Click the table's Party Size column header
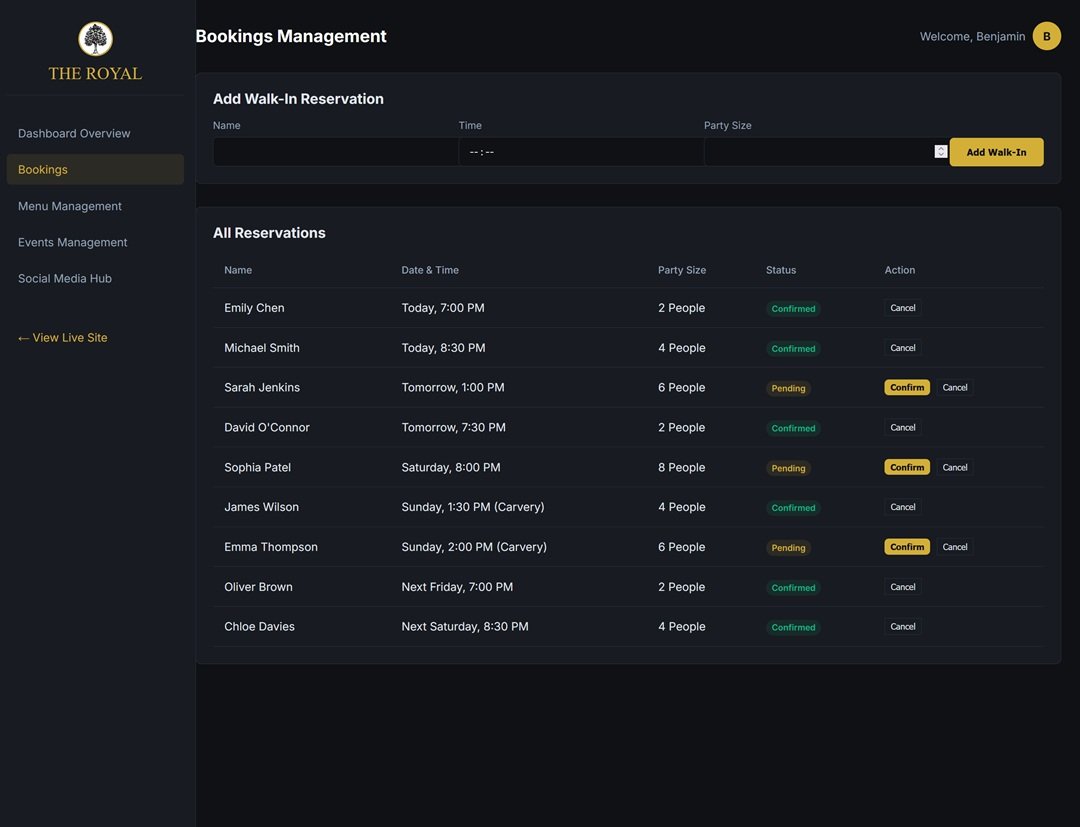1080x827 pixels. click(x=681, y=270)
